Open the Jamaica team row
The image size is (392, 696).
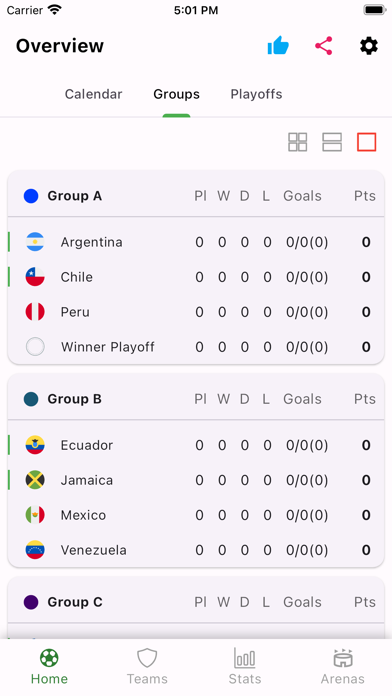click(x=196, y=480)
